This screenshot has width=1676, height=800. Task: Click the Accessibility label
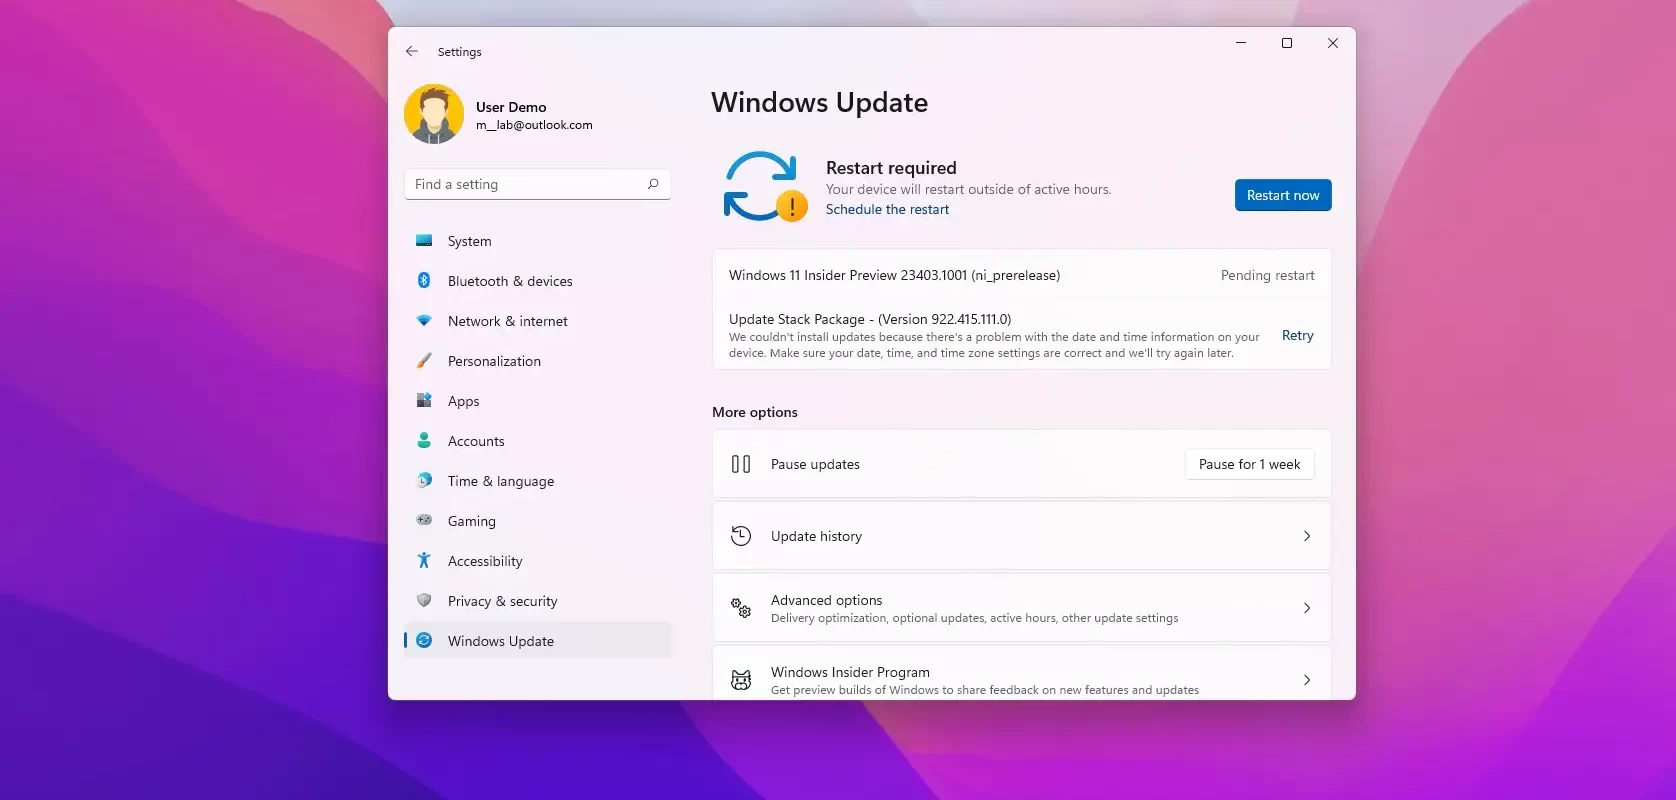tap(485, 561)
